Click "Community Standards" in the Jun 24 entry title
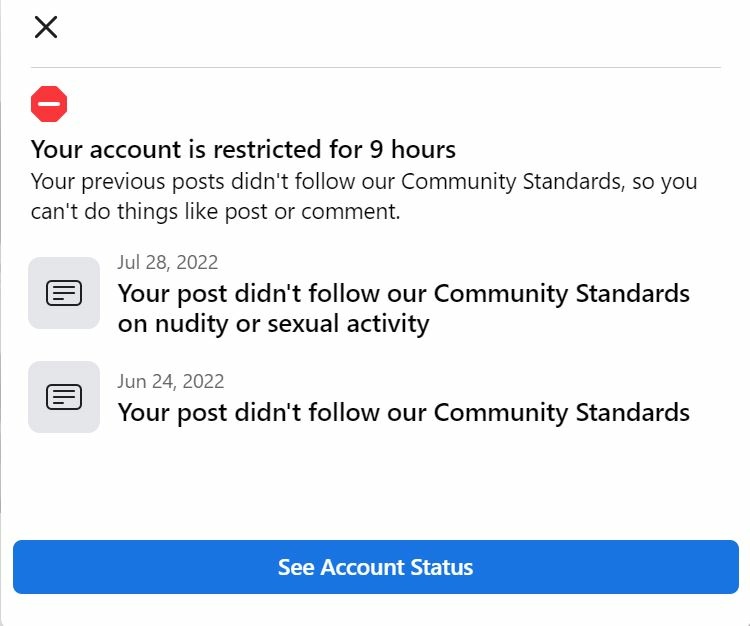The image size is (750, 626). (561, 412)
